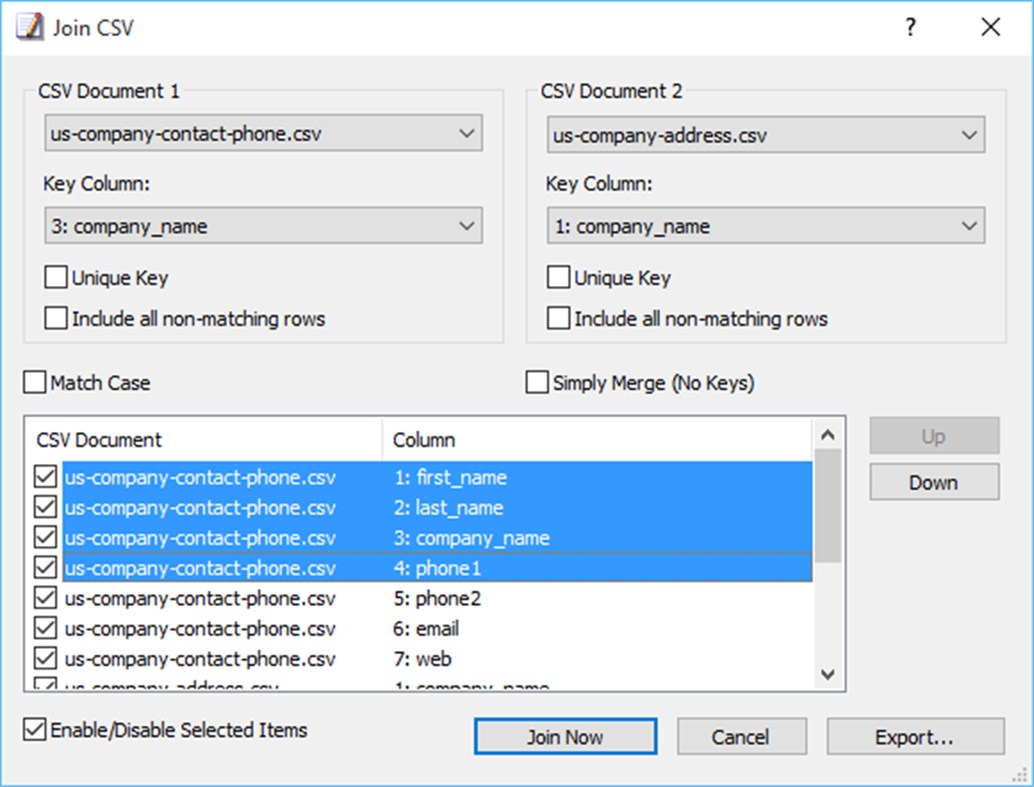
Task: Click Join Now to merge the files
Action: pyautogui.click(x=565, y=737)
